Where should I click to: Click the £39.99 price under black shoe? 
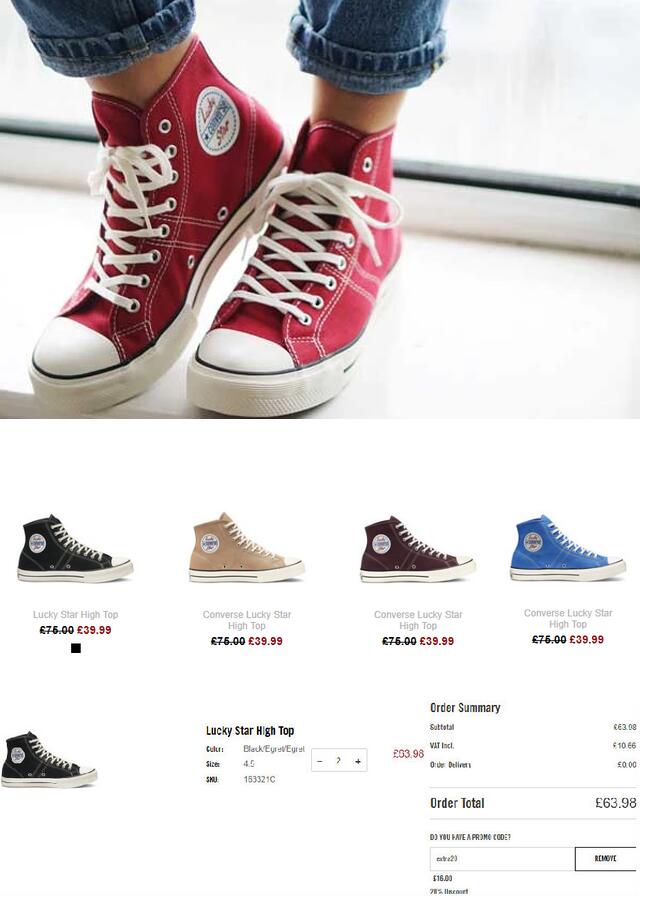[x=94, y=630]
